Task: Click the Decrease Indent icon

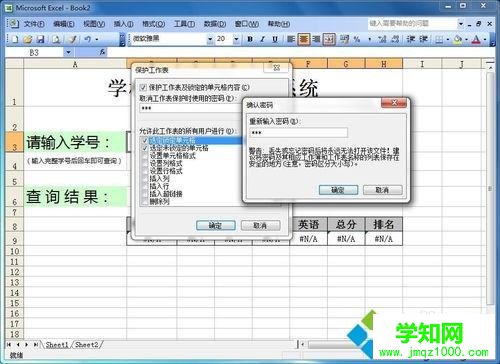Action: (x=411, y=39)
